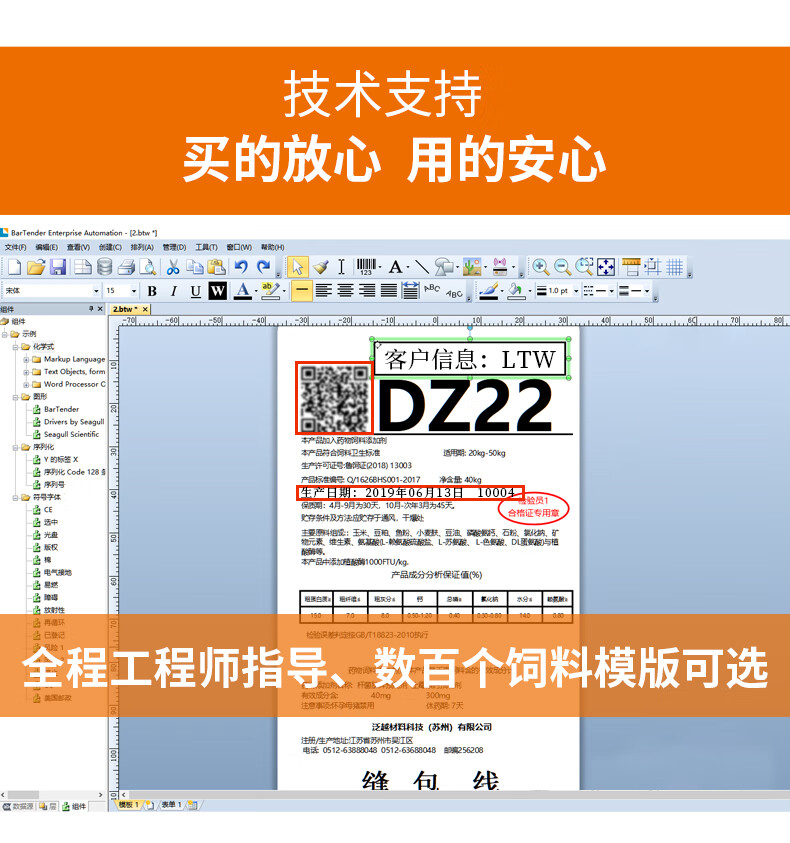Create a new document with toolbar icon
Viewport: 790px width, 843px height.
click(x=15, y=267)
